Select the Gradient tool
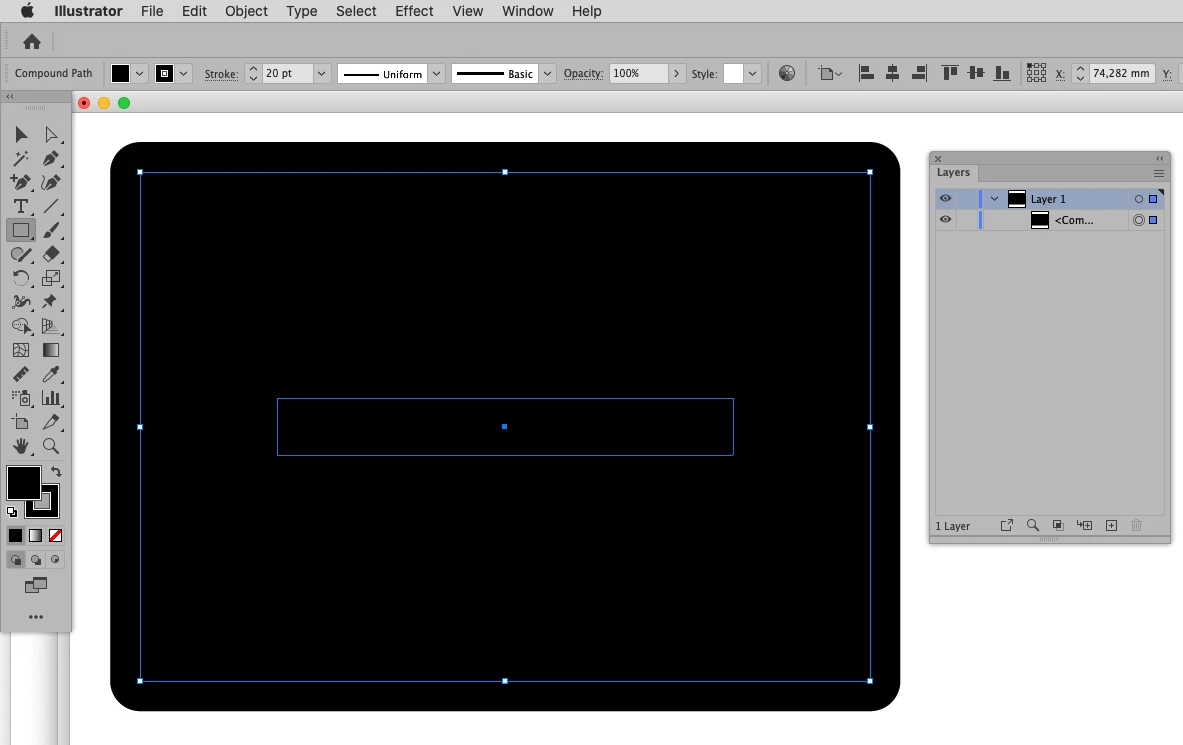Viewport: 1183px width, 745px height. click(51, 350)
